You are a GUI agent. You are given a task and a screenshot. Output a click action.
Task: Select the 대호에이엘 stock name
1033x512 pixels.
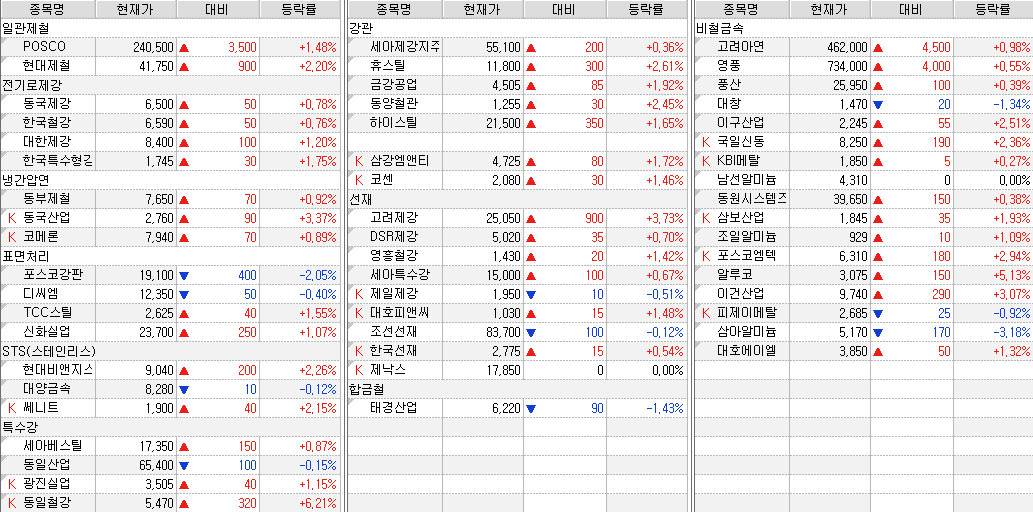click(x=746, y=351)
